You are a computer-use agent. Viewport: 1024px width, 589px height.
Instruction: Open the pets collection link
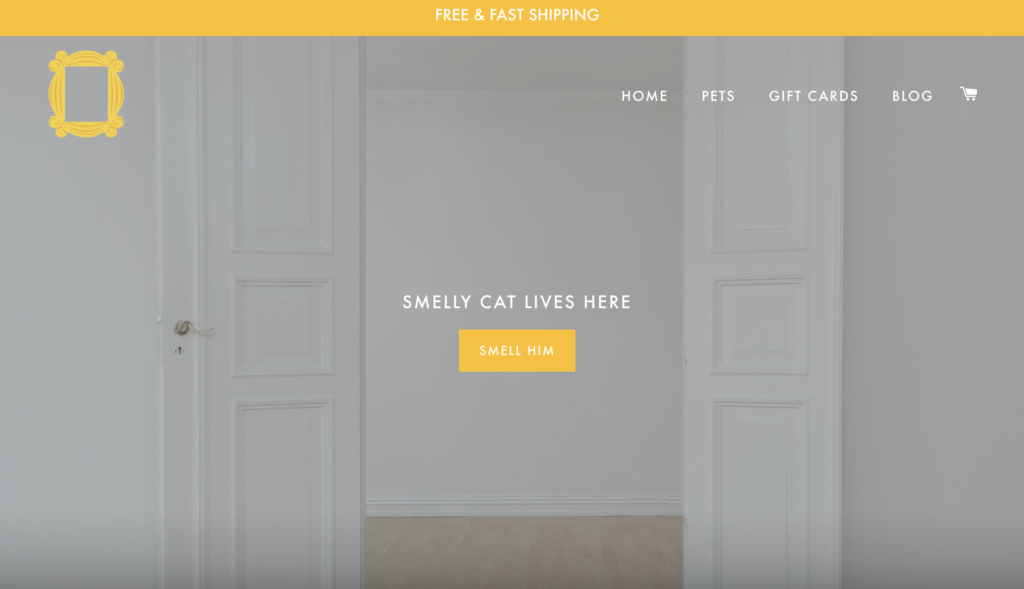tap(718, 96)
